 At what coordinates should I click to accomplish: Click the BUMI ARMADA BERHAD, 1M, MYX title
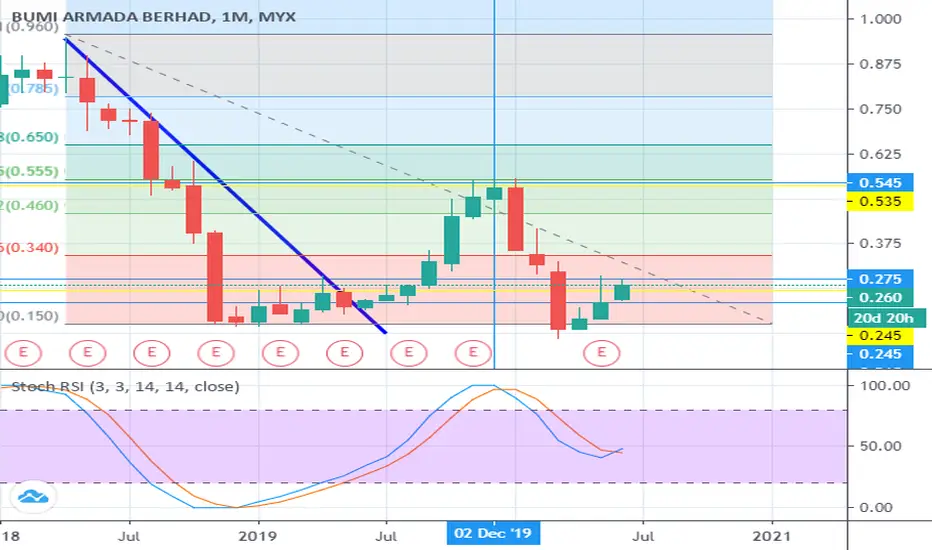point(153,16)
